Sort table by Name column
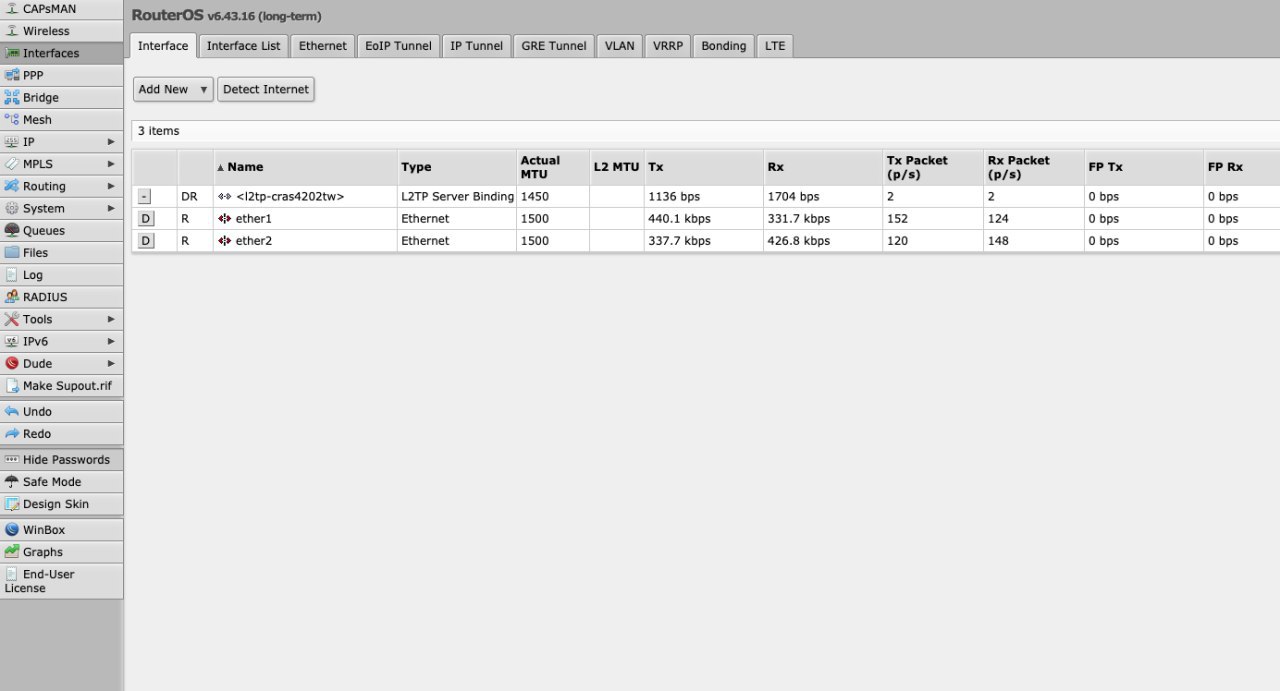This screenshot has width=1280, height=691. (305, 167)
